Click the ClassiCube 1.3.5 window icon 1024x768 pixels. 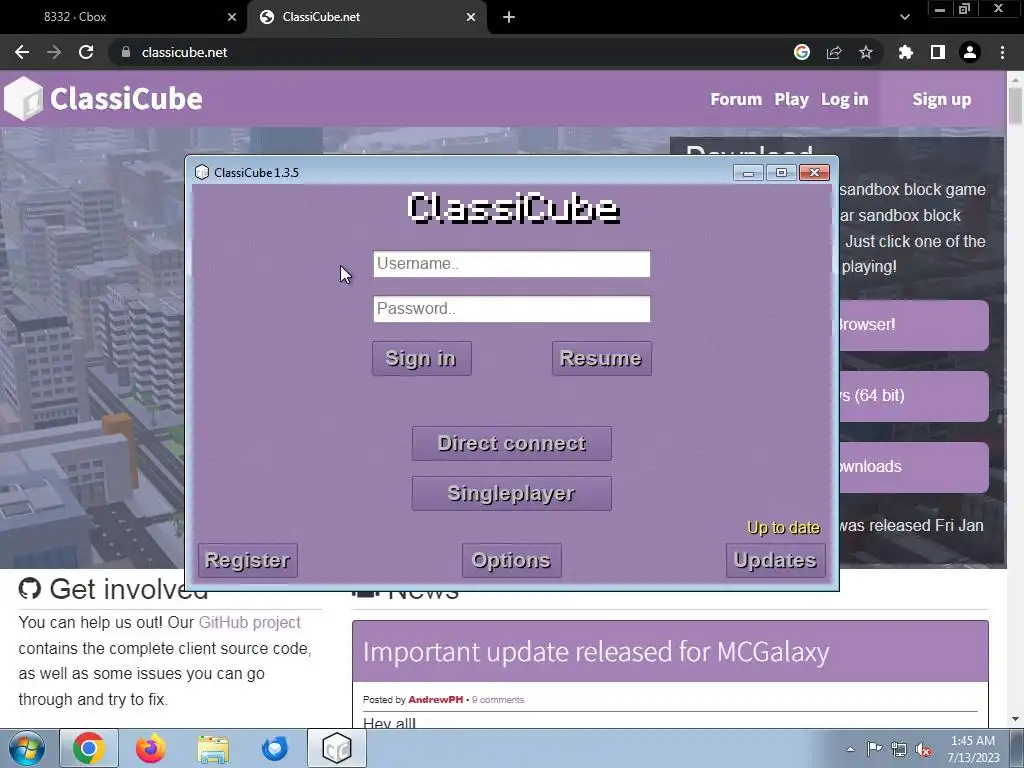202,172
